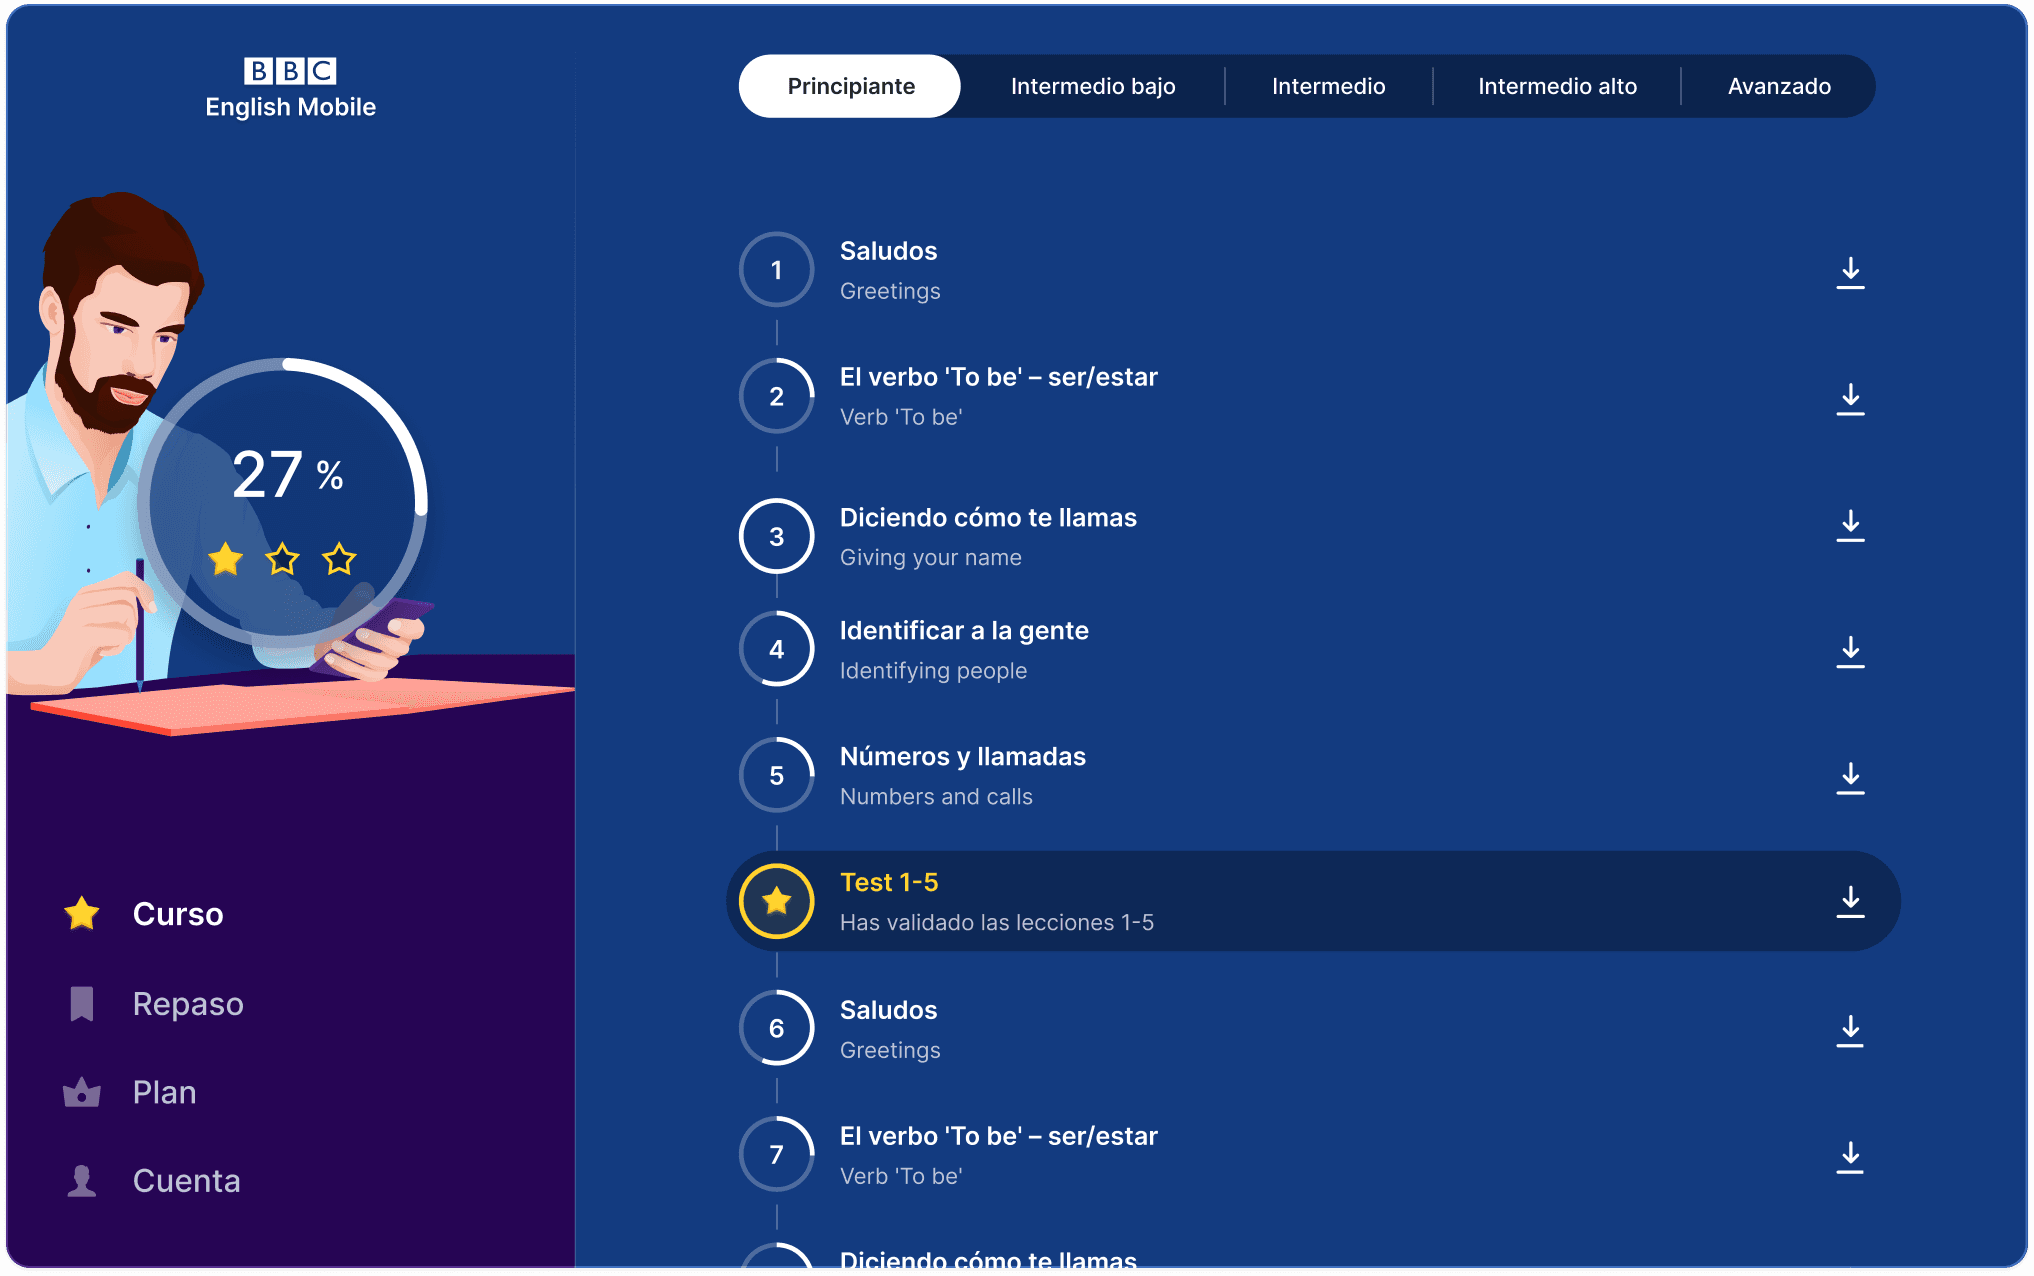Image resolution: width=2034 pixels, height=1276 pixels.
Task: Download lesson 6 Saludos
Action: coord(1850,1031)
